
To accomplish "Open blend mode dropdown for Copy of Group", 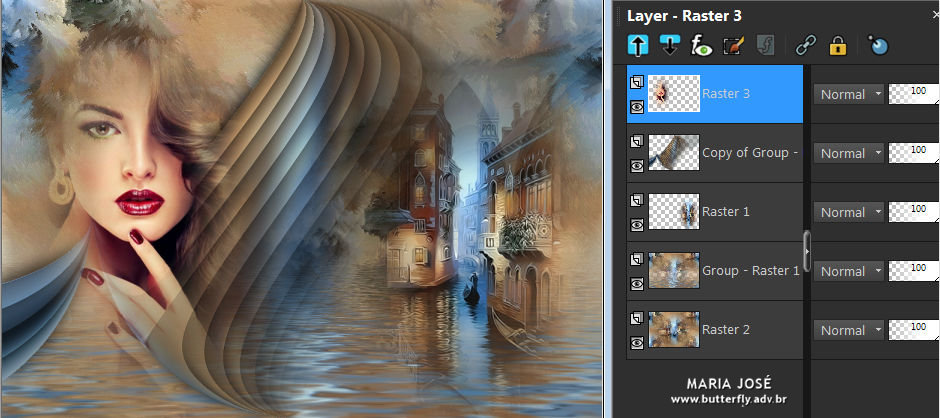I will click(x=848, y=153).
